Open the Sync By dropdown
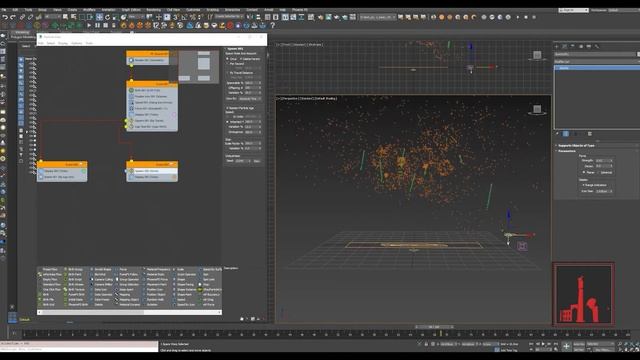The width and height of the screenshot is (640, 360). 250,99
